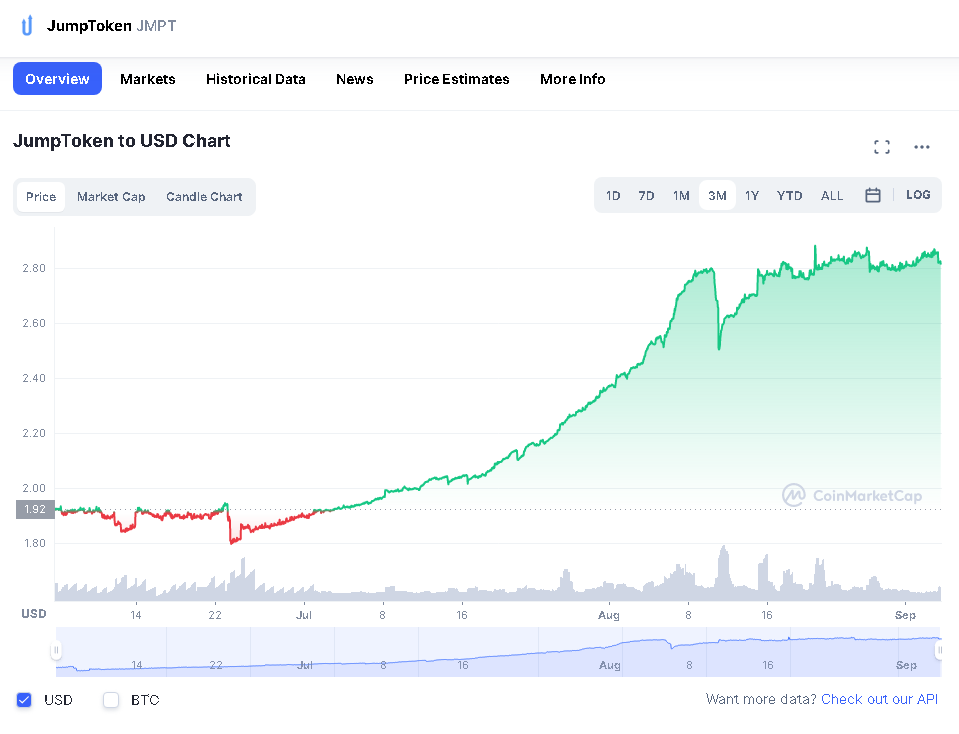
Task: Go to the Price Estimates tab
Action: (456, 79)
